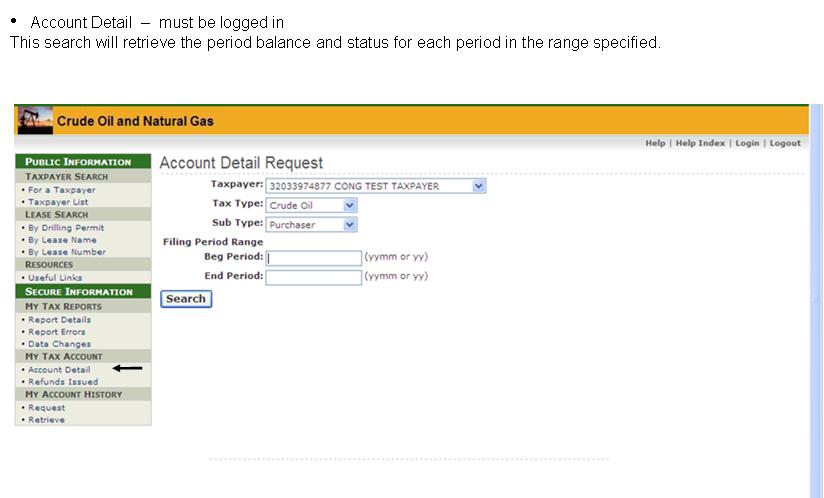Screen dimensions: 824x498
Task: Open the Taxpayer List menu item
Action: point(58,202)
